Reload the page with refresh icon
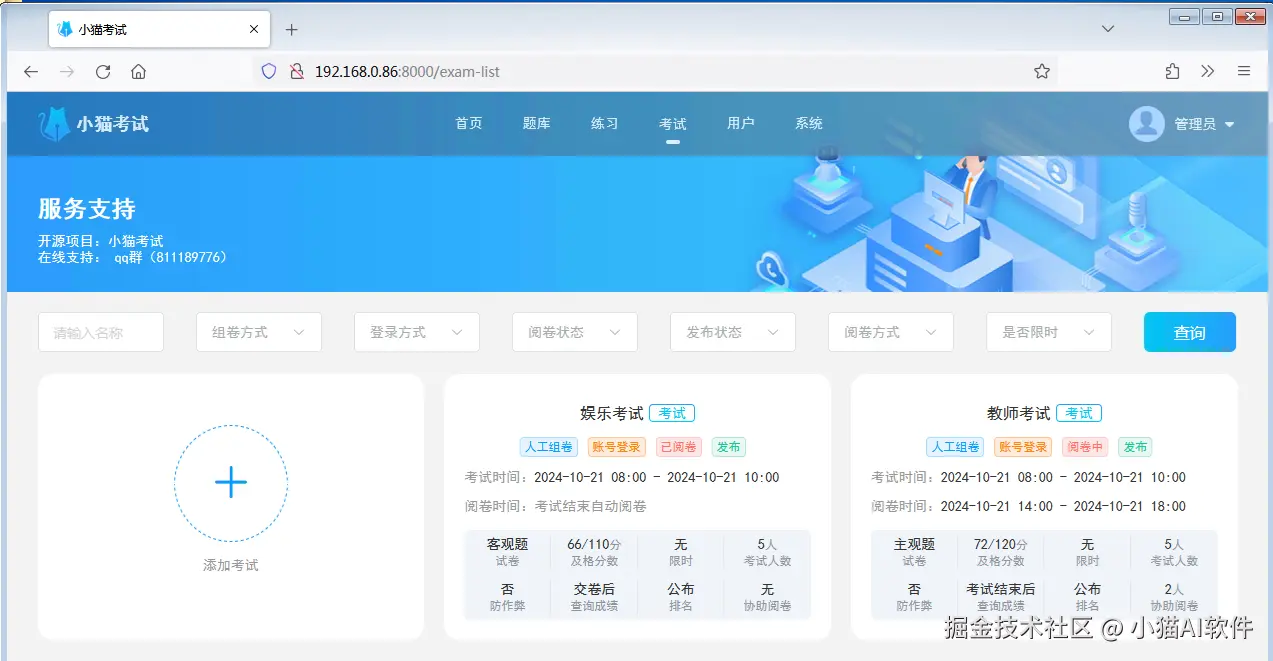The width and height of the screenshot is (1273, 661). coord(103,72)
